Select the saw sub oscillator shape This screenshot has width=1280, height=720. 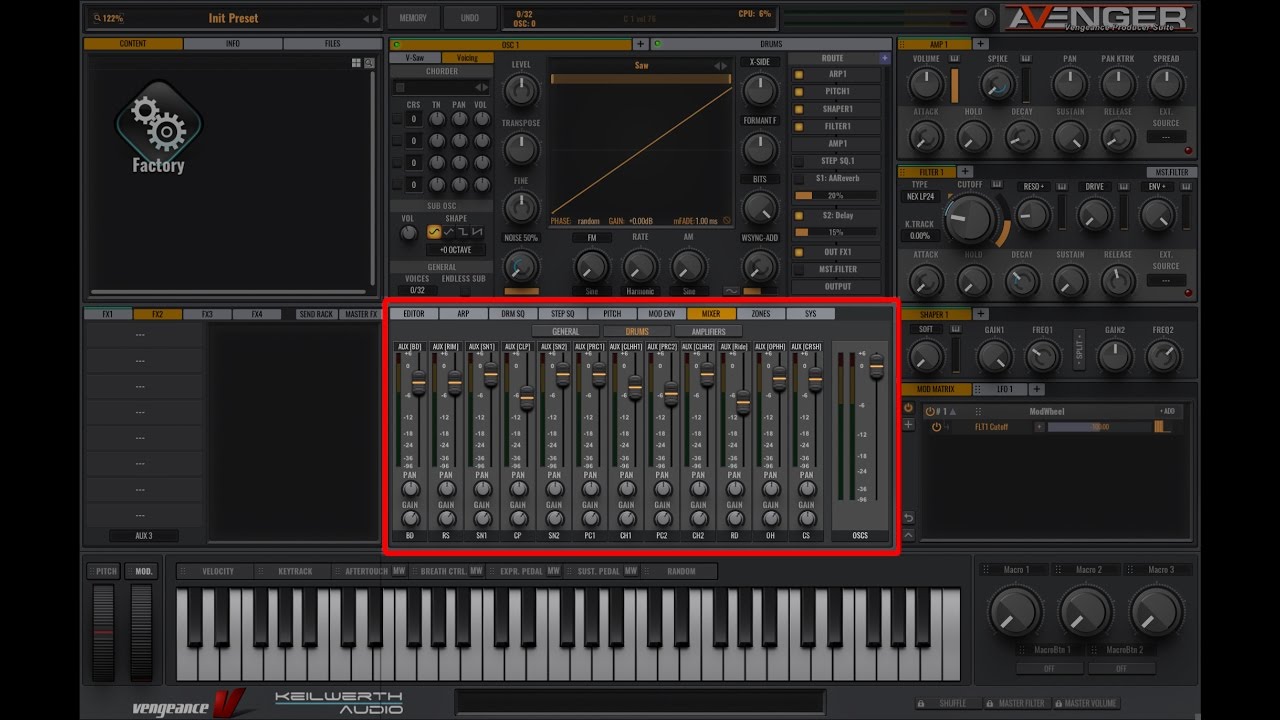[x=478, y=232]
